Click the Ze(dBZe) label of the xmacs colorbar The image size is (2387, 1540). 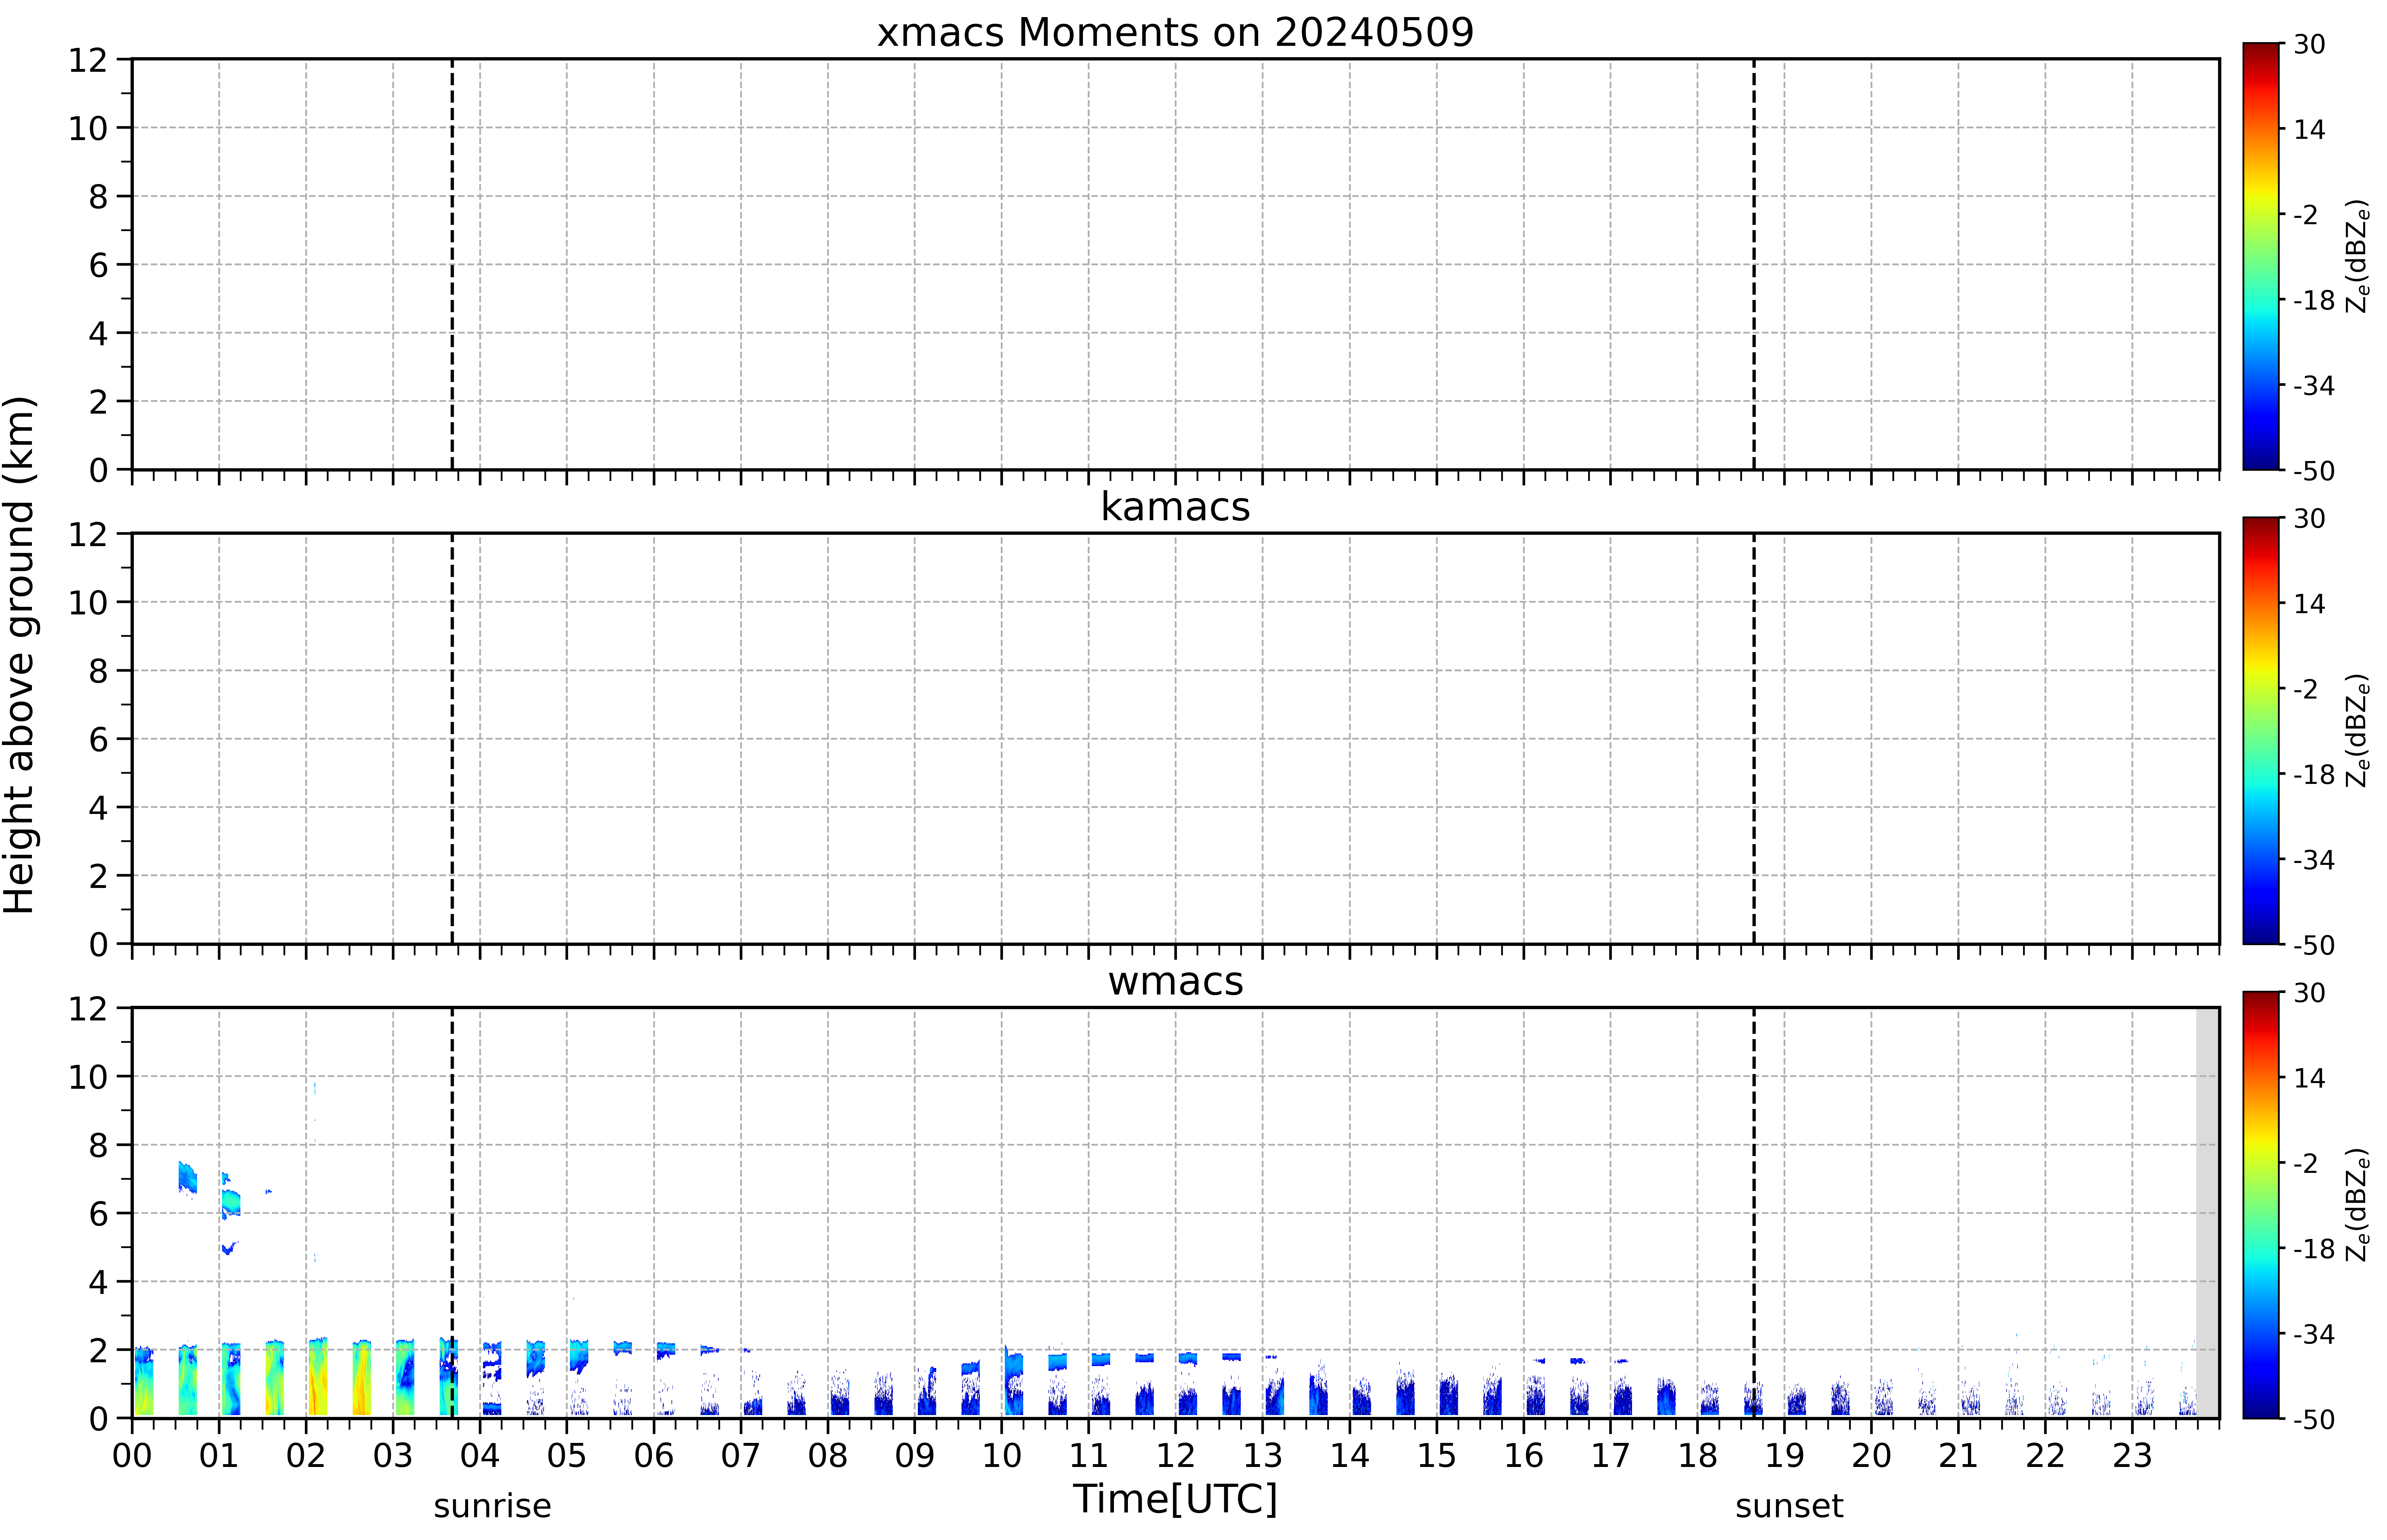[x=2358, y=256]
